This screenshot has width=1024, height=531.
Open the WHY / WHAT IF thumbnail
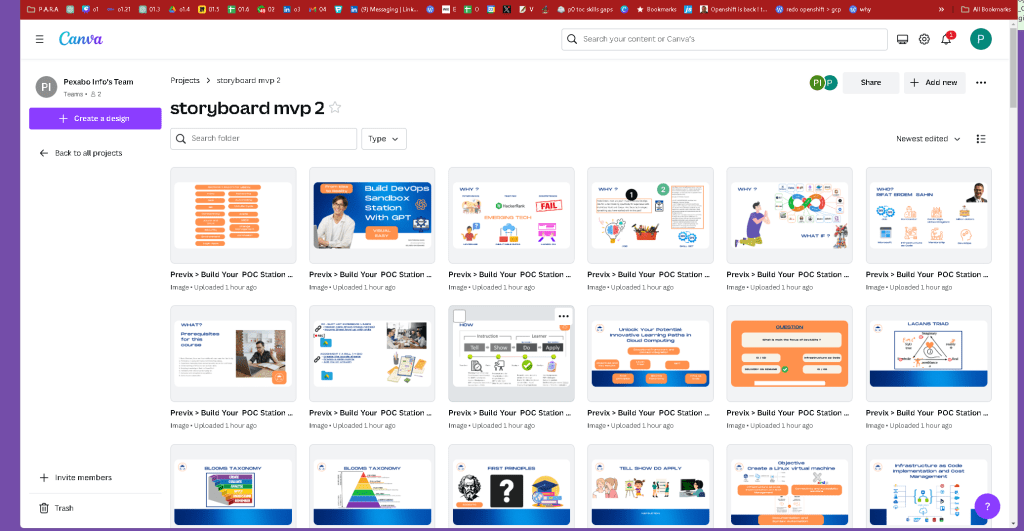coord(790,216)
